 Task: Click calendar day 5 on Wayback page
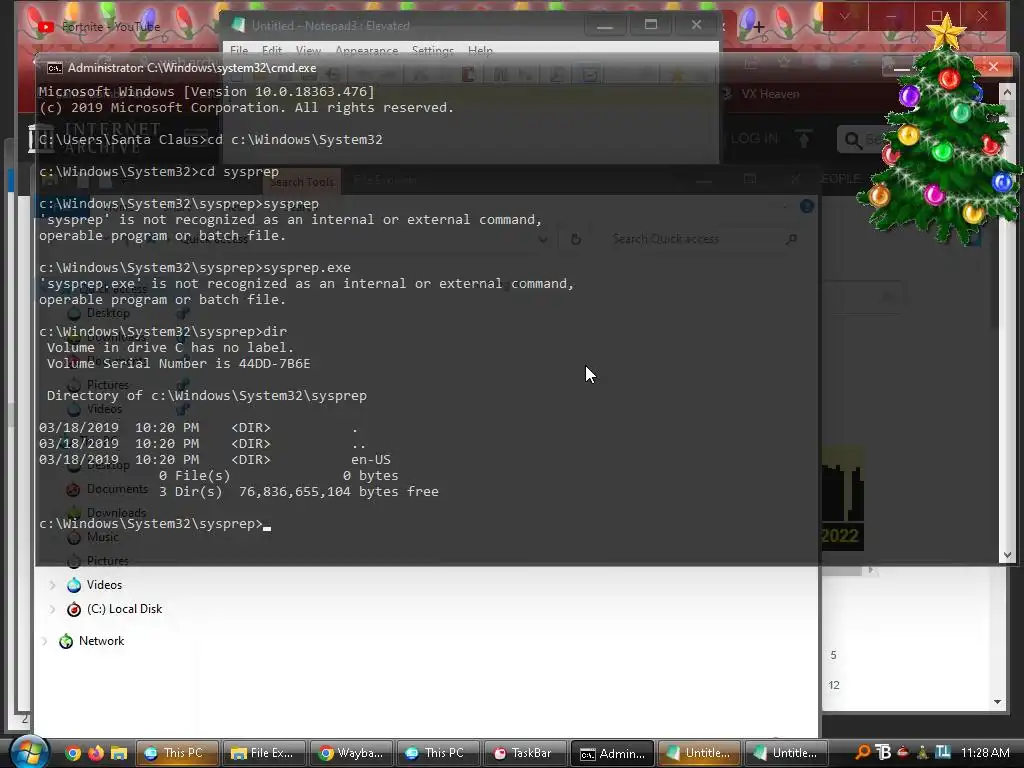tap(833, 655)
